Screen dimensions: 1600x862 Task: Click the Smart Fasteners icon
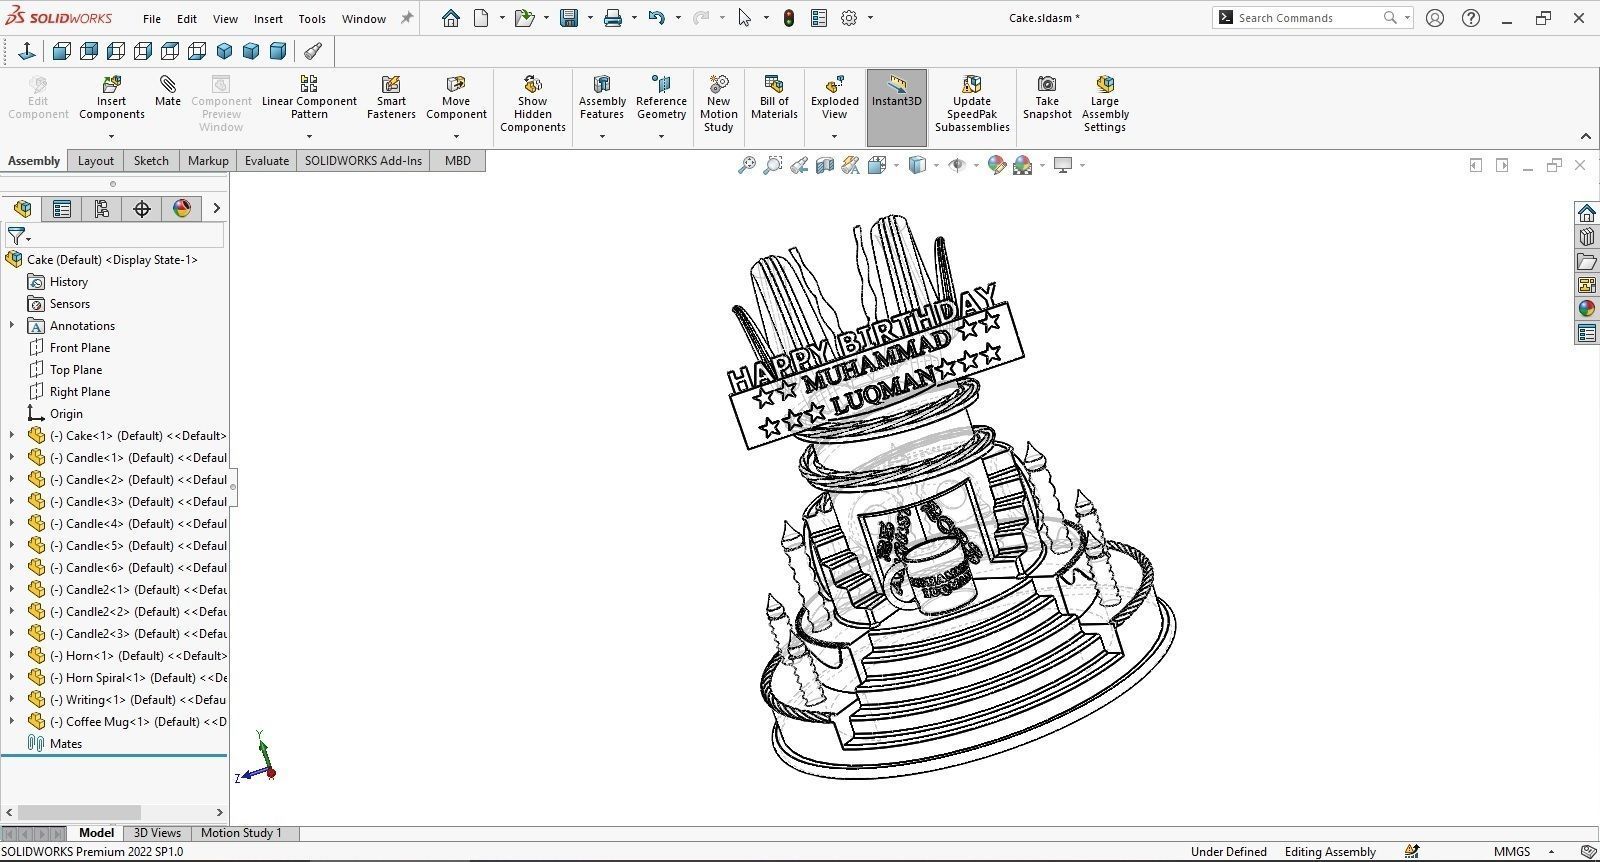(391, 98)
